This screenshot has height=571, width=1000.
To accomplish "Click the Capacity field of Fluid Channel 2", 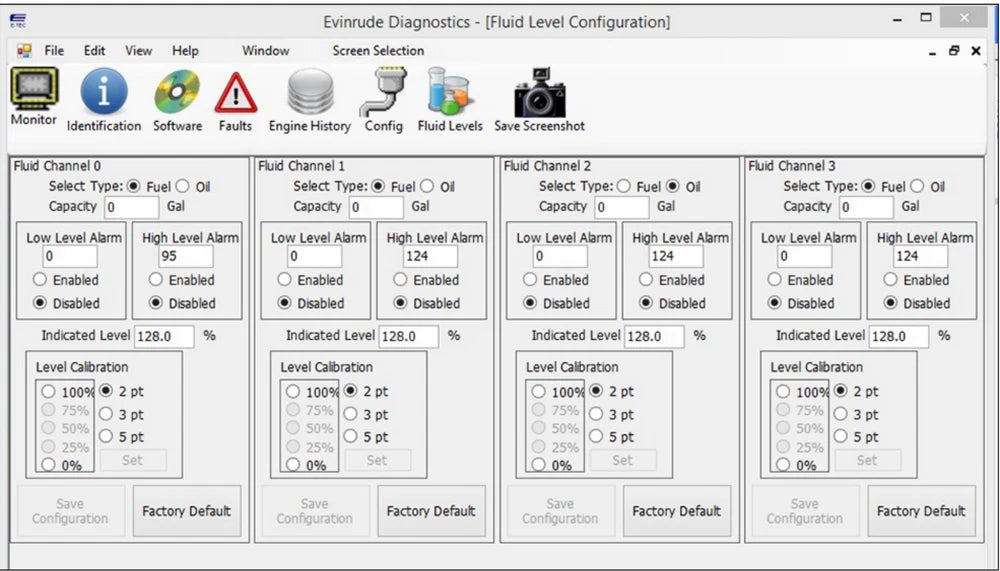I will coord(622,207).
